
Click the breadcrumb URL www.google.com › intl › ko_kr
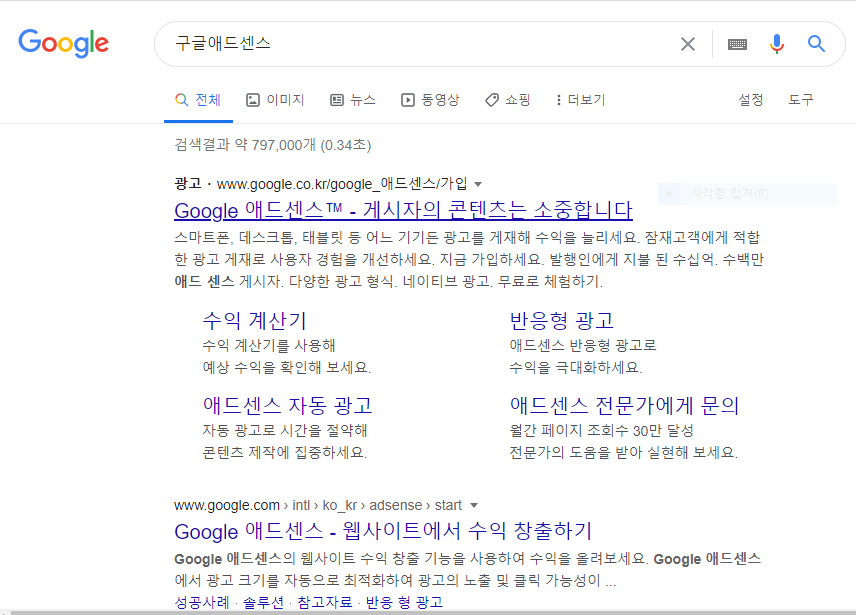pyautogui.click(x=265, y=505)
